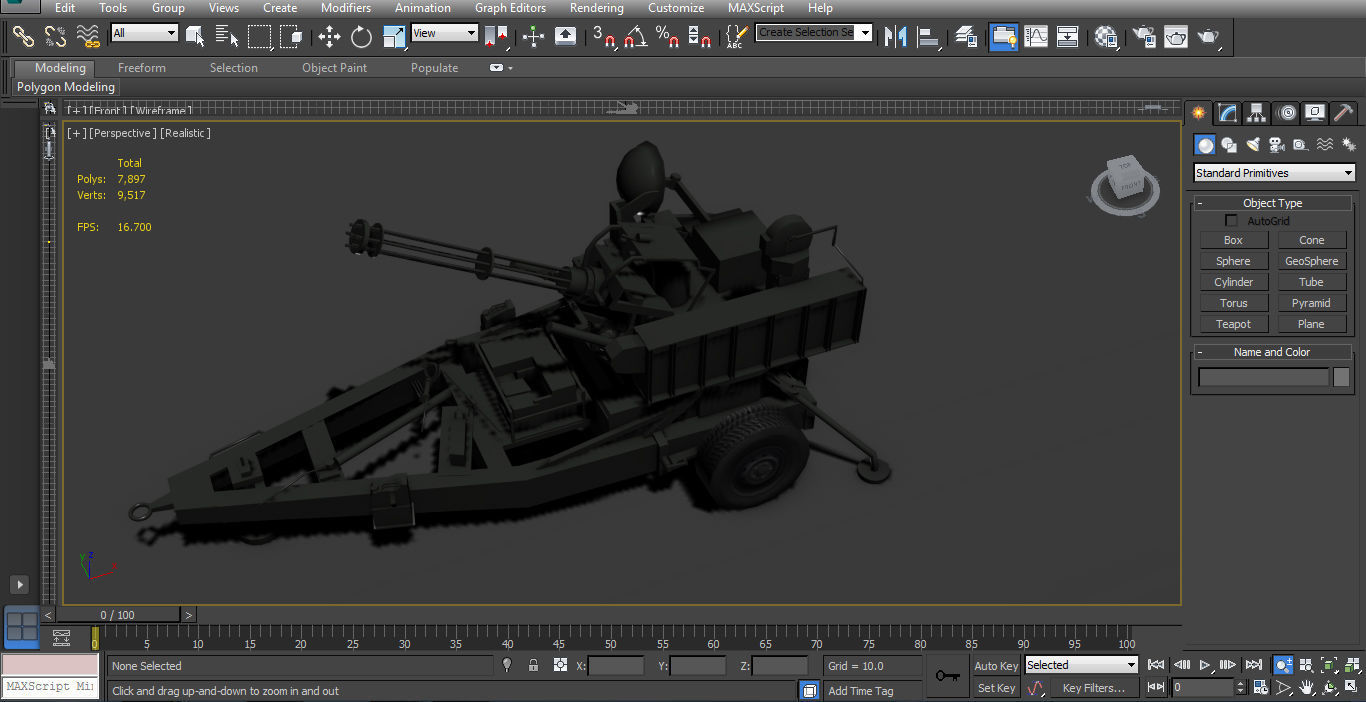Switch to the Object Paint tab
Screen dimensions: 1366x702
334,68
